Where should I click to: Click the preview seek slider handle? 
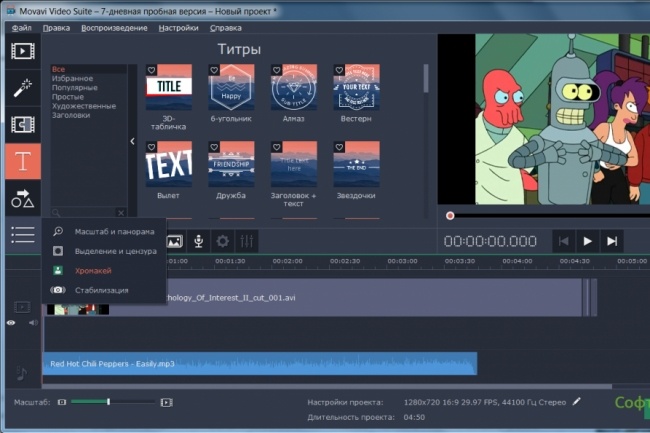pyautogui.click(x=450, y=216)
